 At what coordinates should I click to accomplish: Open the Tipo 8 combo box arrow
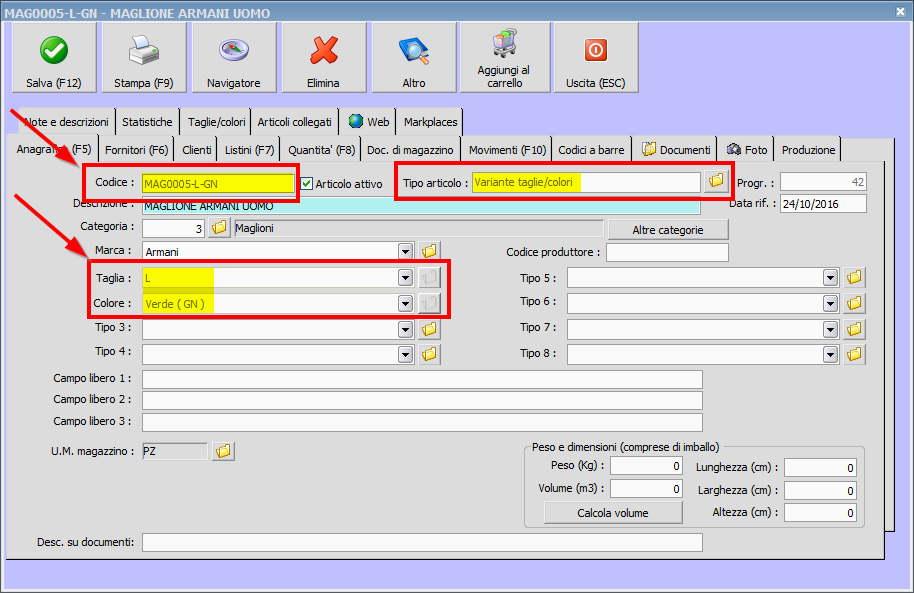click(x=830, y=353)
